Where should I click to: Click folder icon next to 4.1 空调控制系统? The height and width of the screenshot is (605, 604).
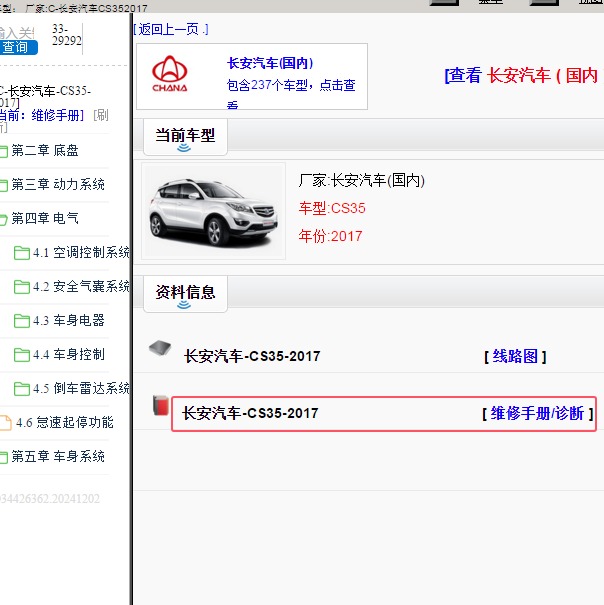point(22,253)
